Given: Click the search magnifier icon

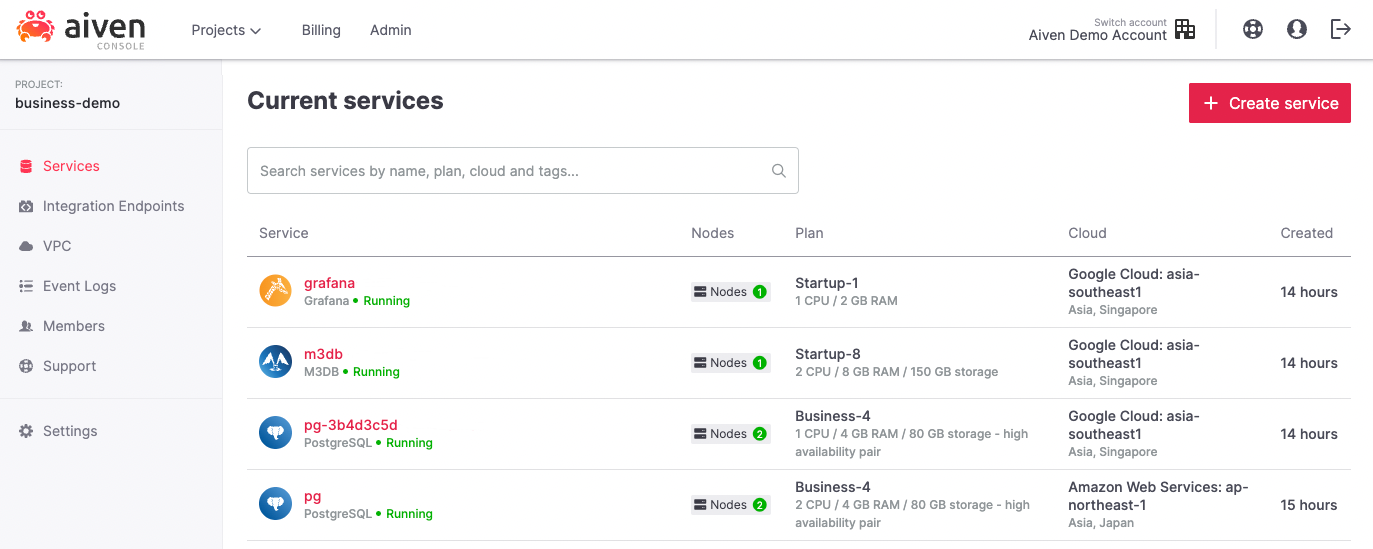Looking at the screenshot, I should click(779, 171).
